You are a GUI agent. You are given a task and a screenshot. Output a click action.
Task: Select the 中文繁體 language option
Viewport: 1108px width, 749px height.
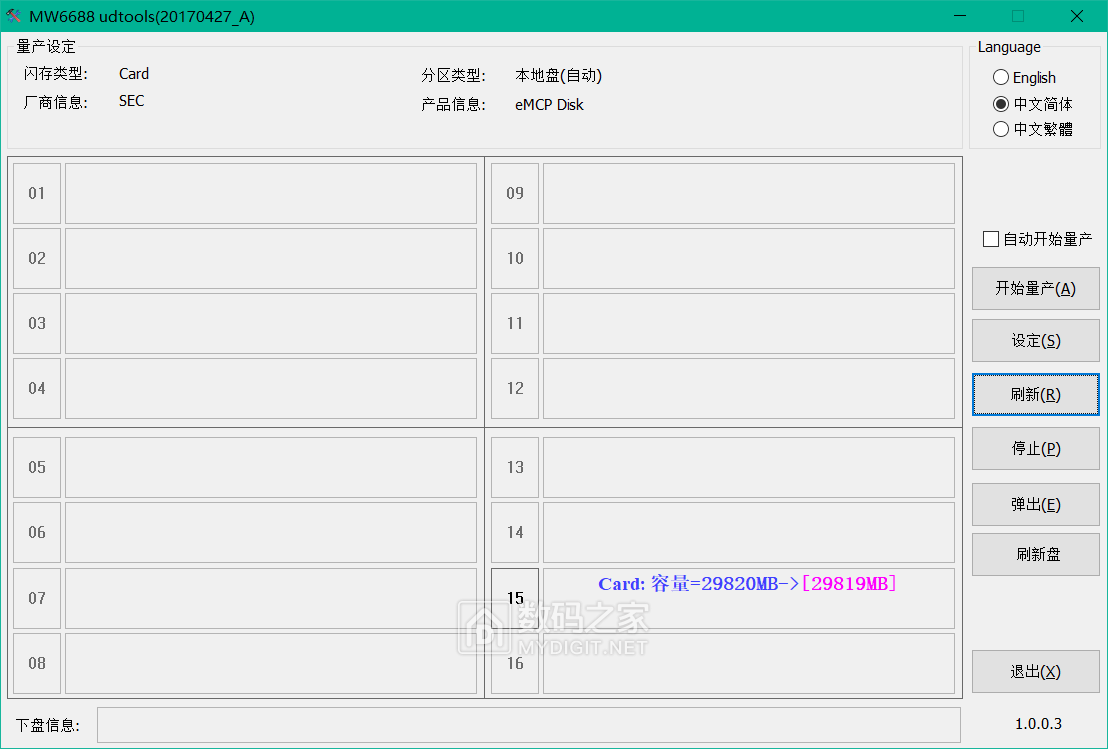tap(1001, 129)
